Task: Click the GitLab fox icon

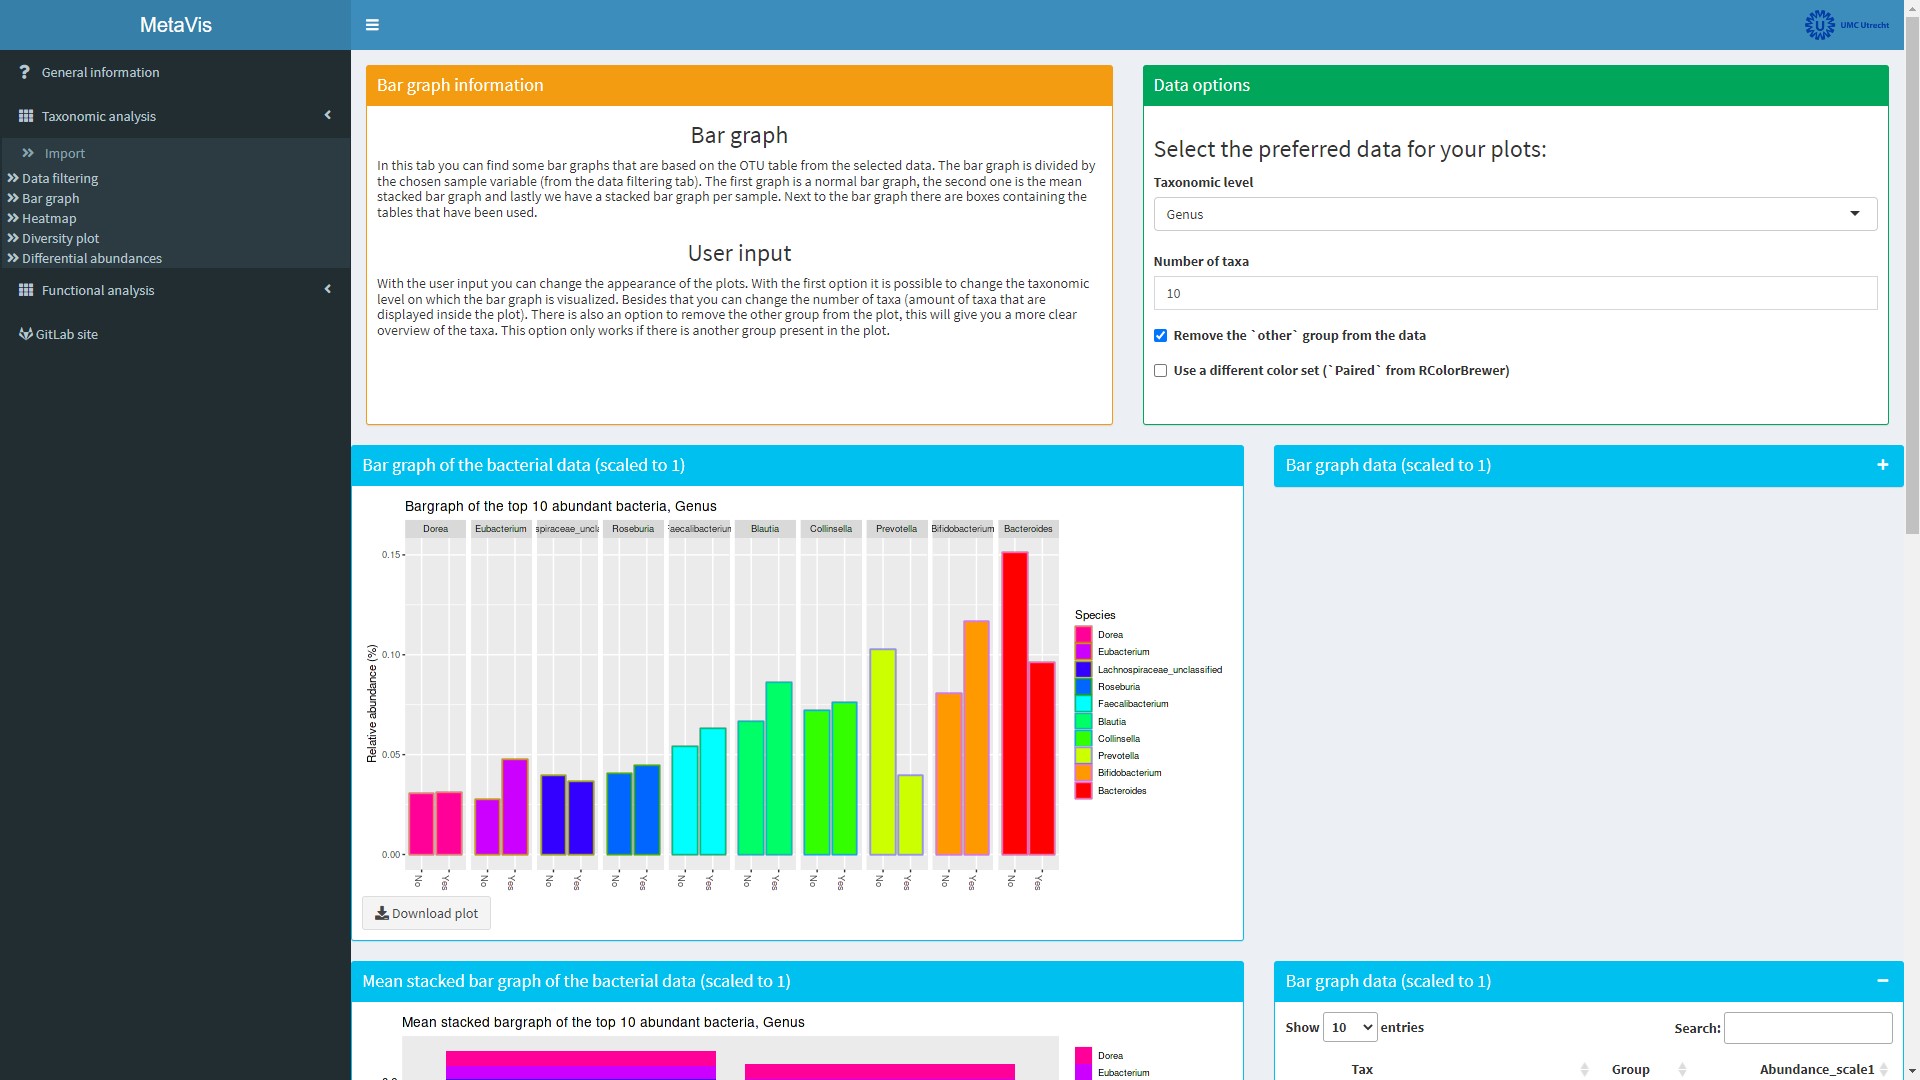Action: [26, 334]
